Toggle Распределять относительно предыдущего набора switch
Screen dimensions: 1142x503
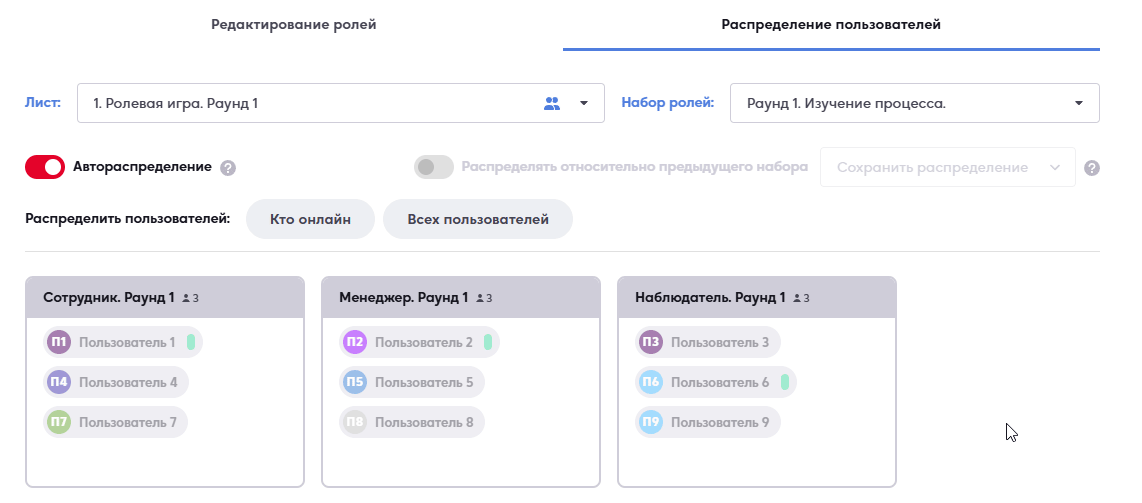coord(433,167)
